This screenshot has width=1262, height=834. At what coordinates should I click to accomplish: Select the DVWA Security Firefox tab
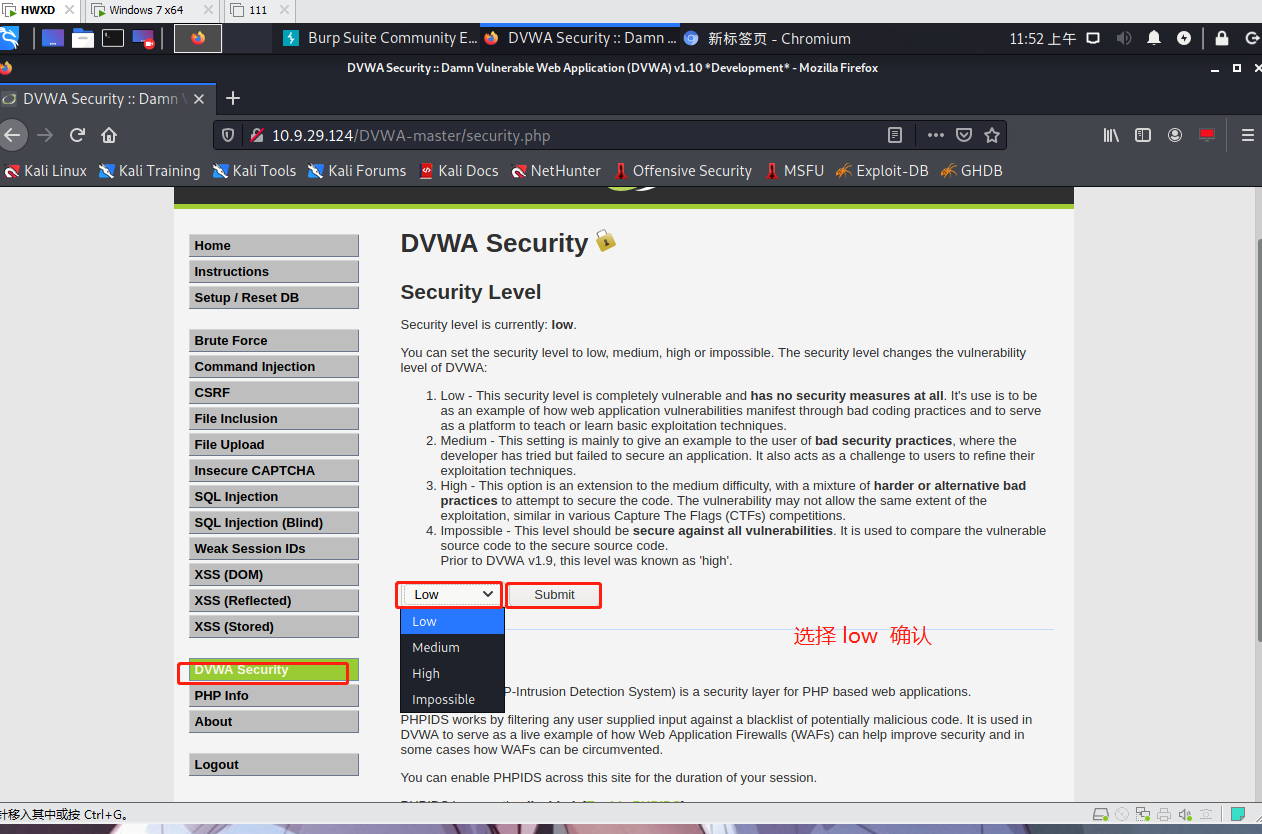point(100,98)
